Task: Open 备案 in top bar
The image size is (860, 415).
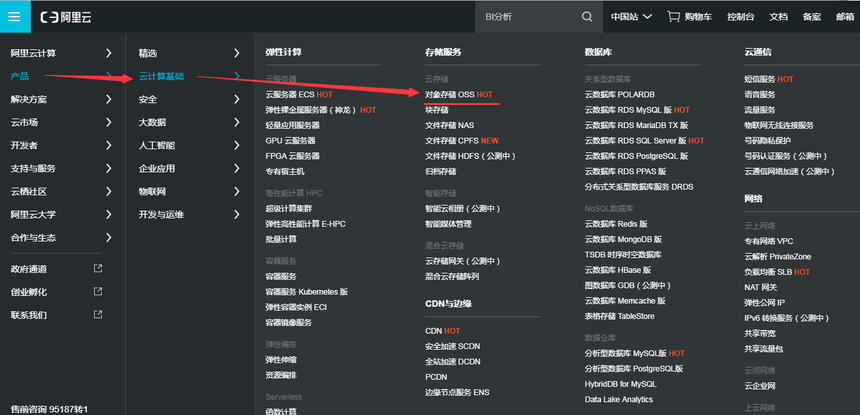Action: 812,17
